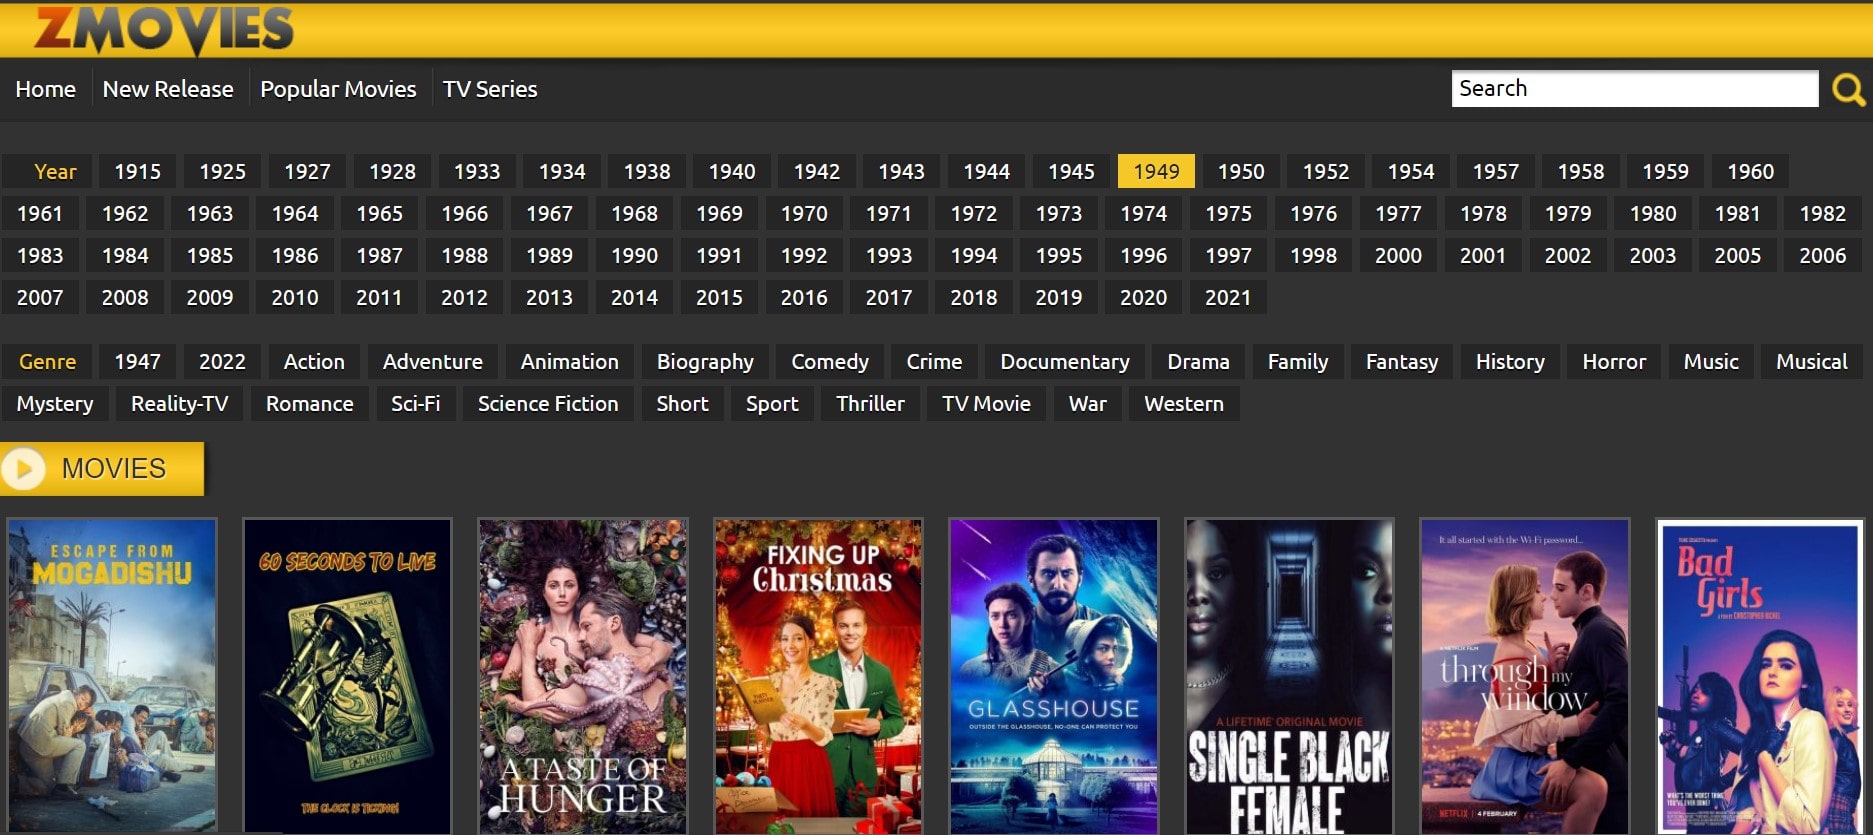The image size is (1873, 835).
Task: Open 60 Seconds to Live poster
Action: click(x=348, y=676)
